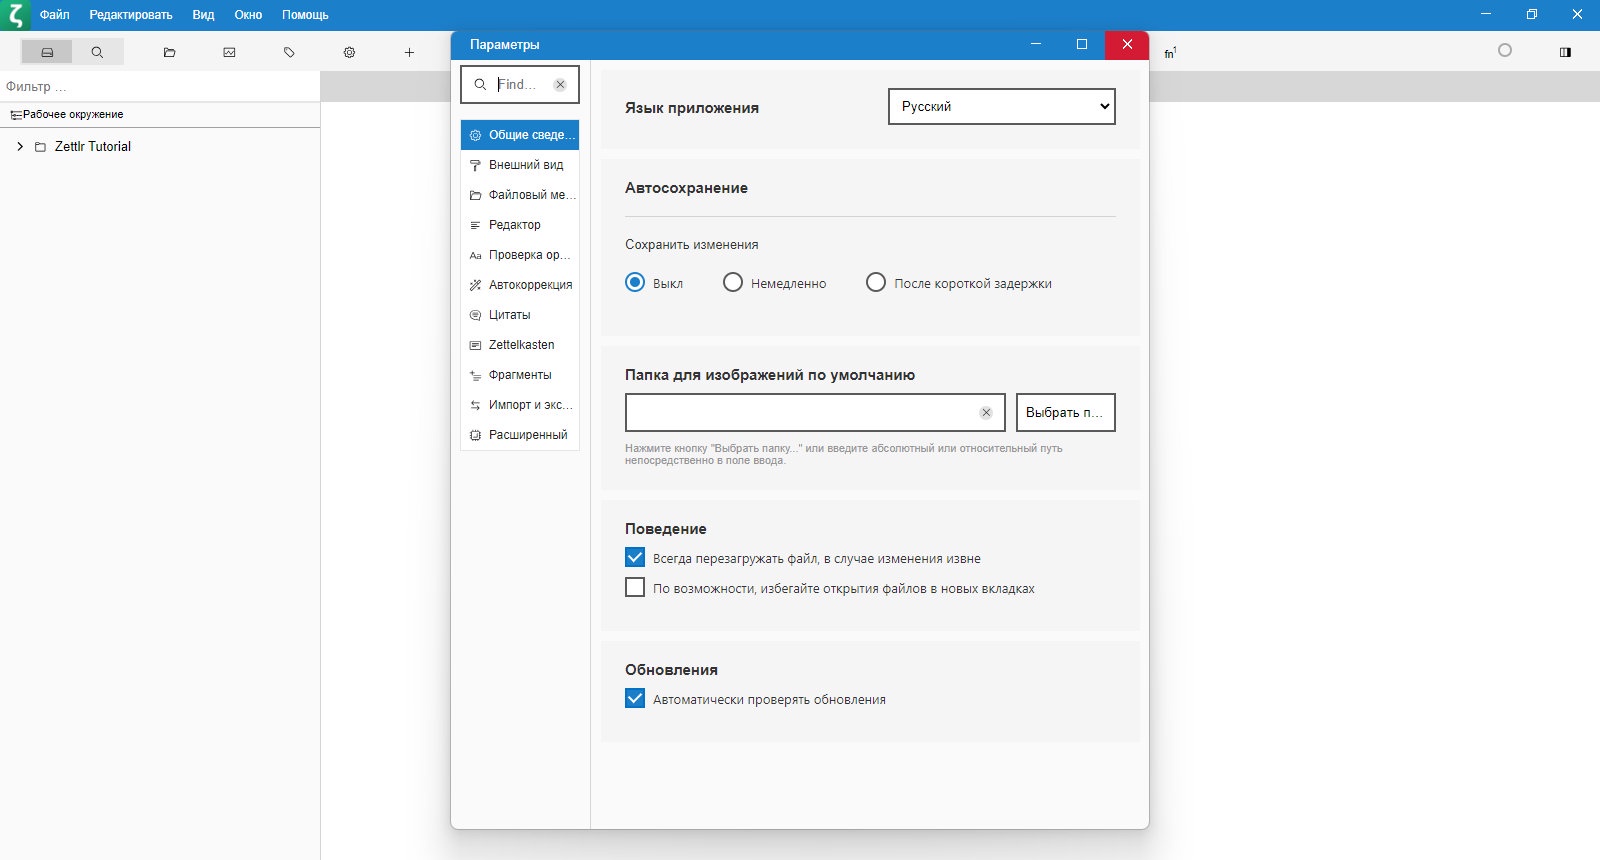Viewport: 1600px width, 860px height.
Task: Click the Рабочее окружение header text
Action: coord(73,115)
